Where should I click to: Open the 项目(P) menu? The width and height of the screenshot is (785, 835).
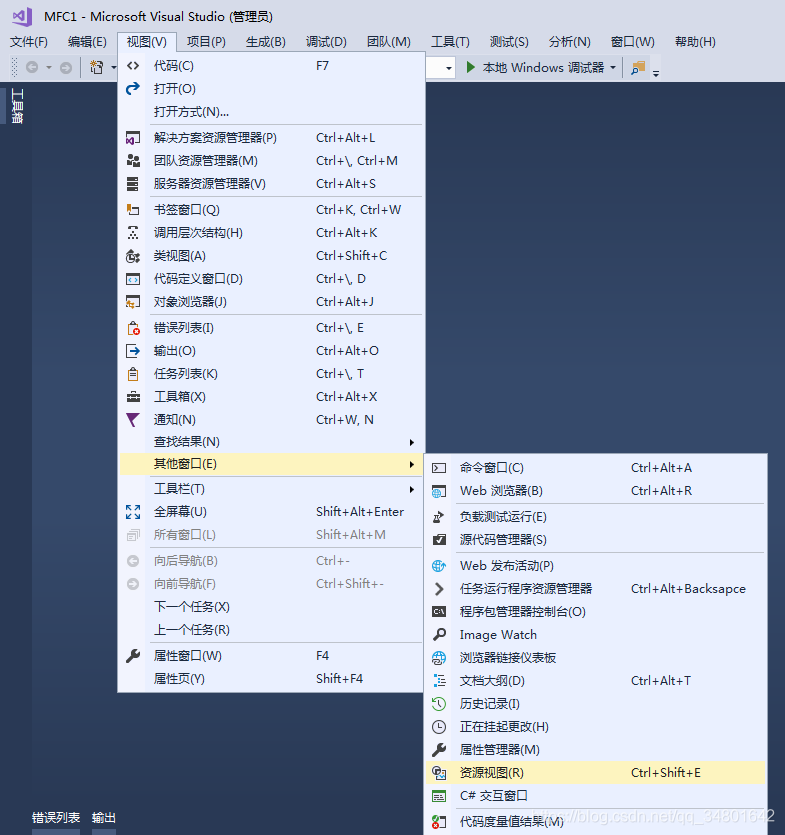[206, 42]
